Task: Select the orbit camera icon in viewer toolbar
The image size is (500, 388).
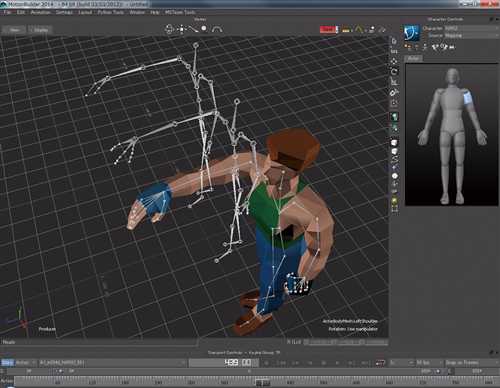Action: coord(169,29)
